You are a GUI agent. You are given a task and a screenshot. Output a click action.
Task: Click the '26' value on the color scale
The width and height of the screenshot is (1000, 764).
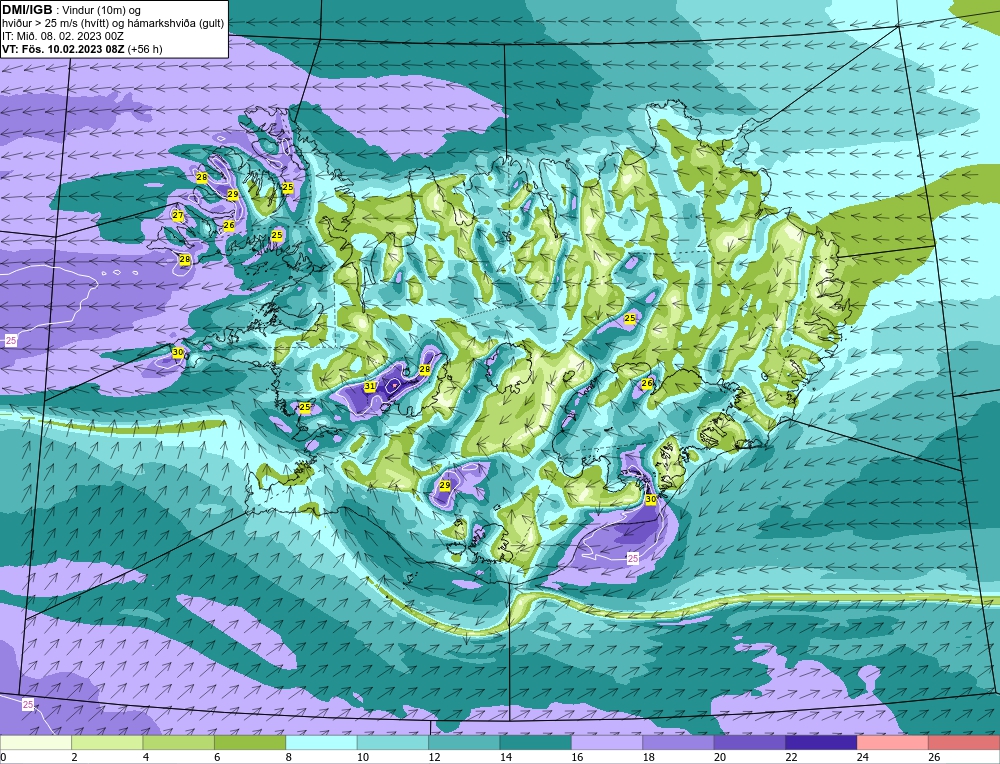pos(934,758)
